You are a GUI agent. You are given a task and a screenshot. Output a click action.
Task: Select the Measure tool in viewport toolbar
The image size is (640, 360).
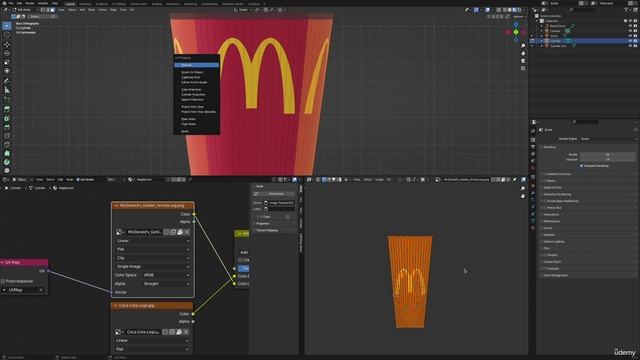click(x=7, y=90)
